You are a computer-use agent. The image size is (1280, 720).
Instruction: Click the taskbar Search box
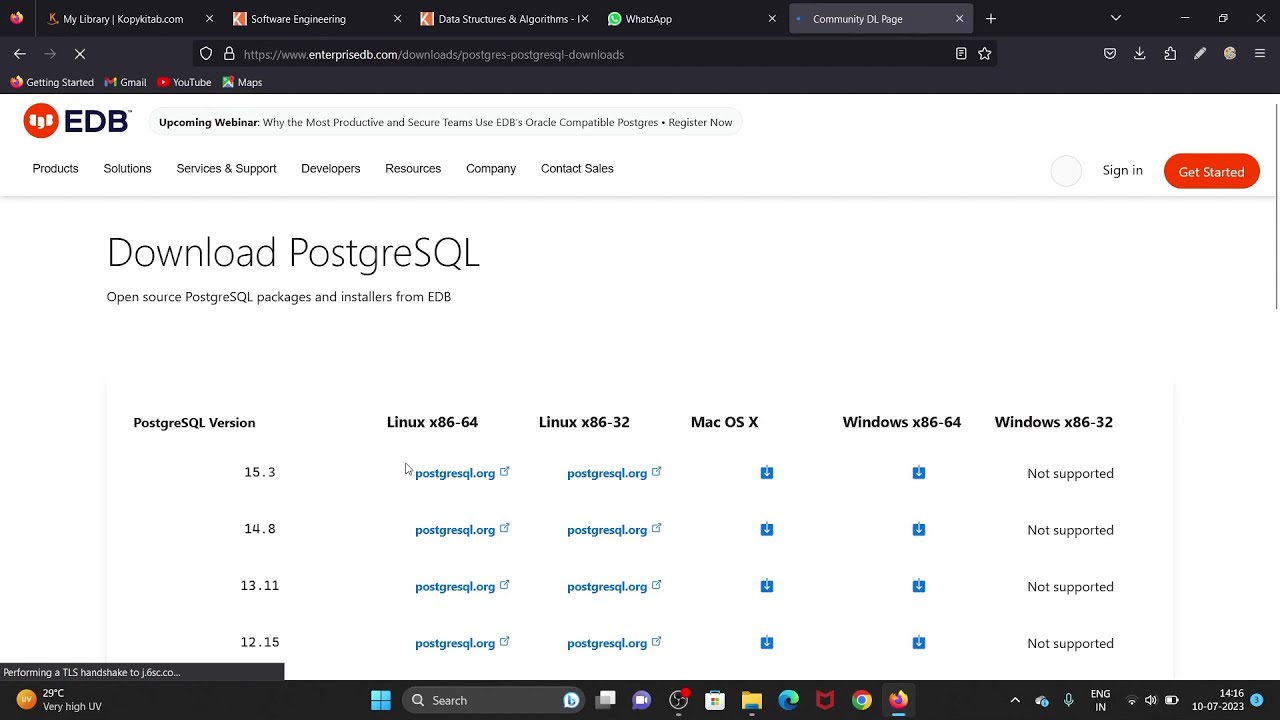click(495, 700)
